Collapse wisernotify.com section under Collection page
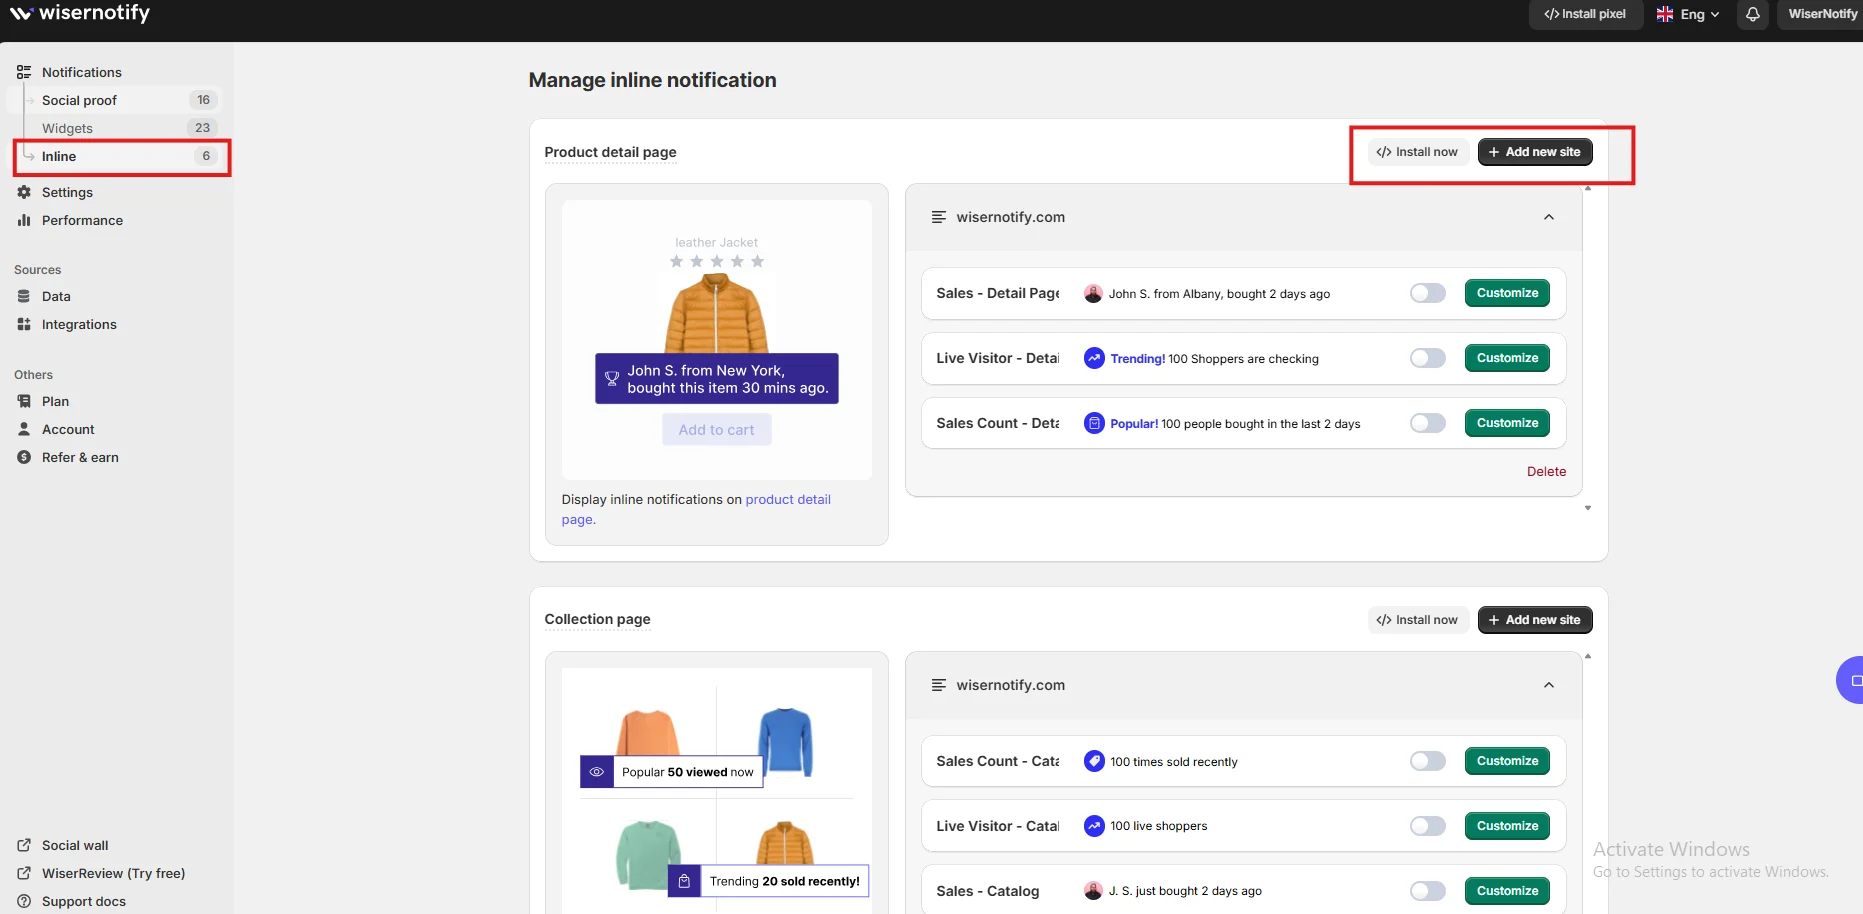 tap(1548, 685)
